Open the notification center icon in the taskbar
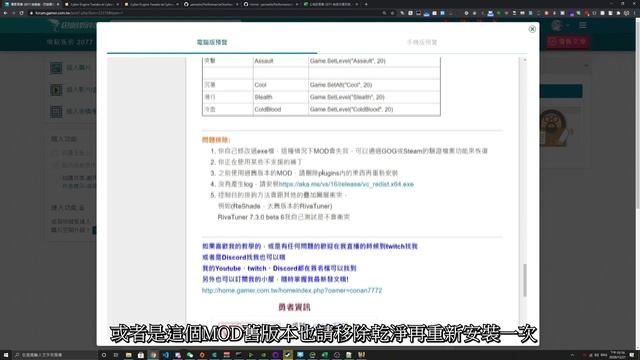 632,355
